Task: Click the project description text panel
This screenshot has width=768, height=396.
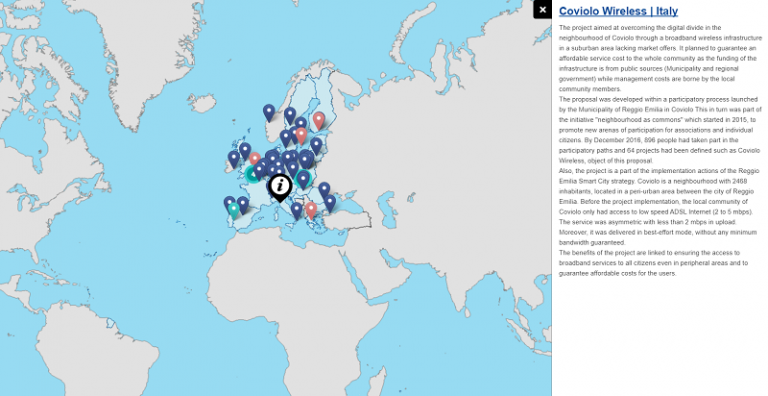Action: (660, 150)
